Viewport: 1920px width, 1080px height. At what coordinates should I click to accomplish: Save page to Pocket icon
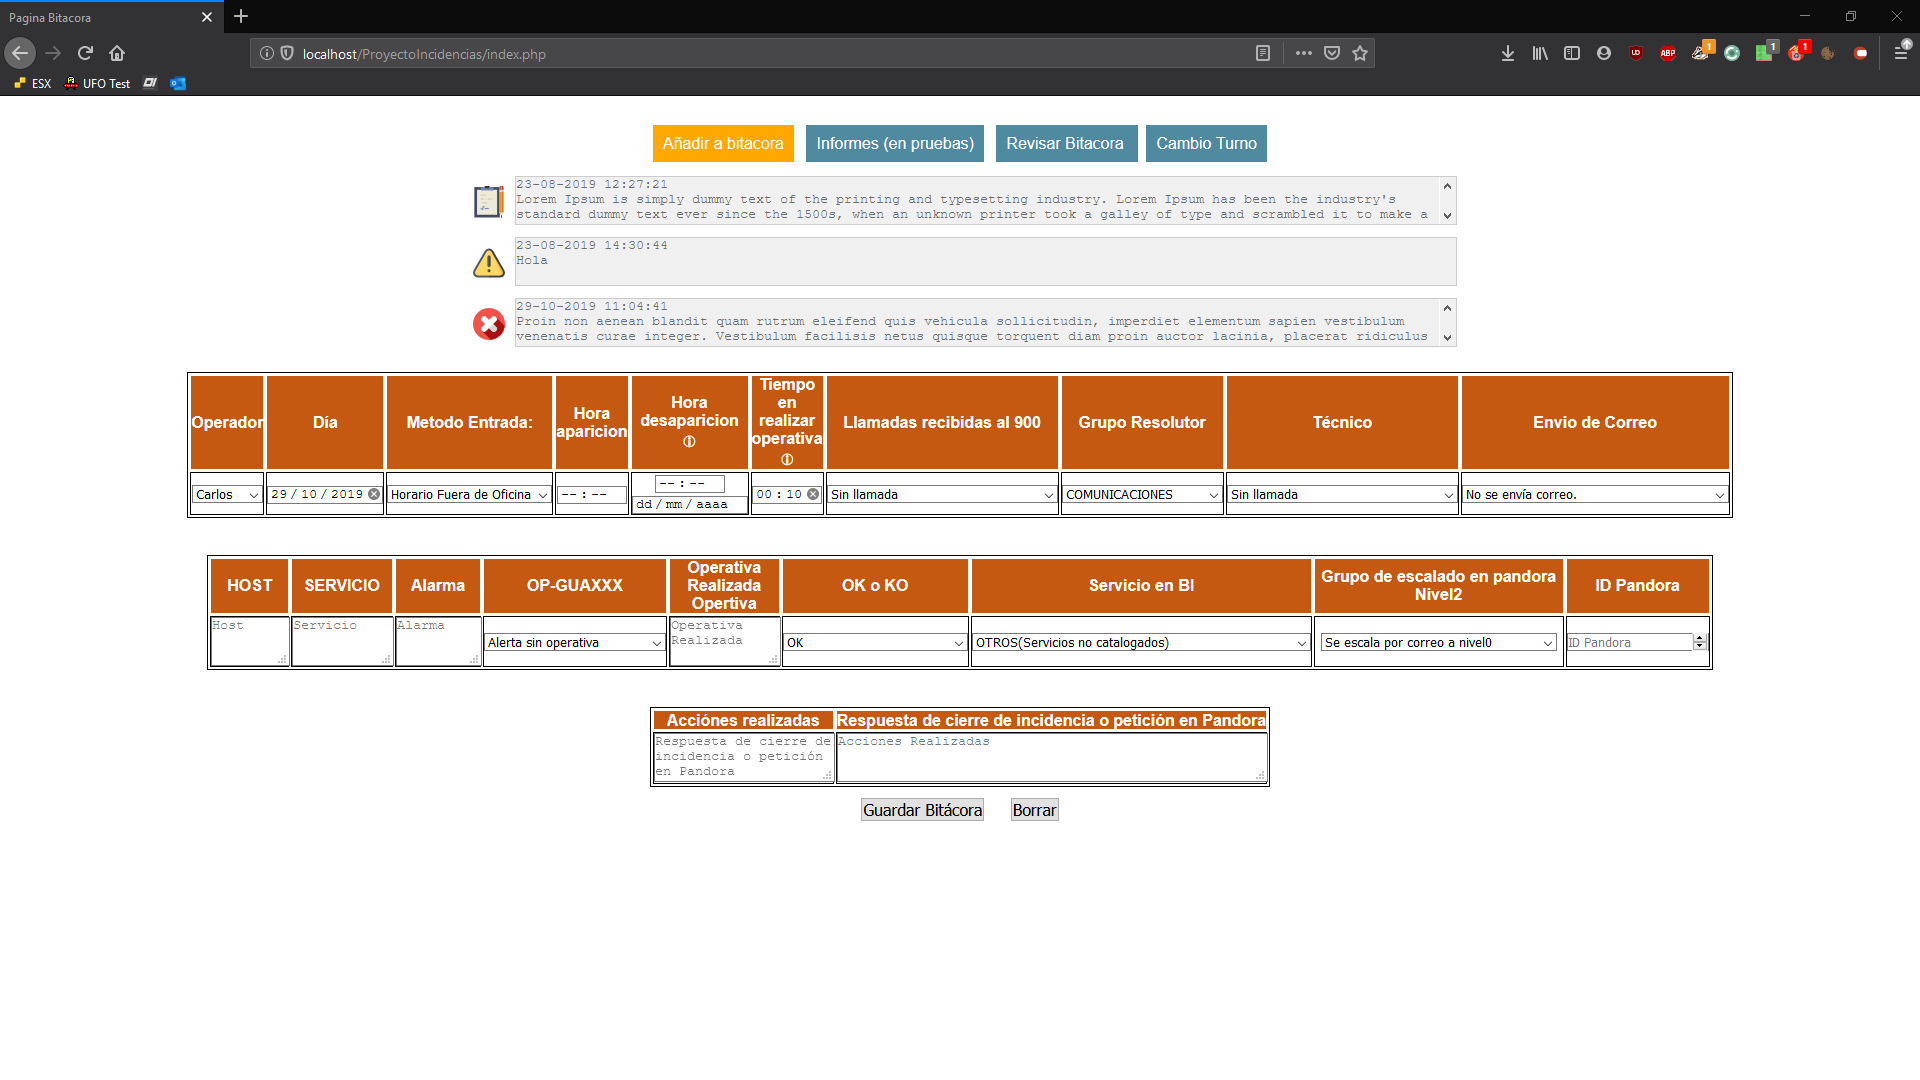tap(1332, 54)
